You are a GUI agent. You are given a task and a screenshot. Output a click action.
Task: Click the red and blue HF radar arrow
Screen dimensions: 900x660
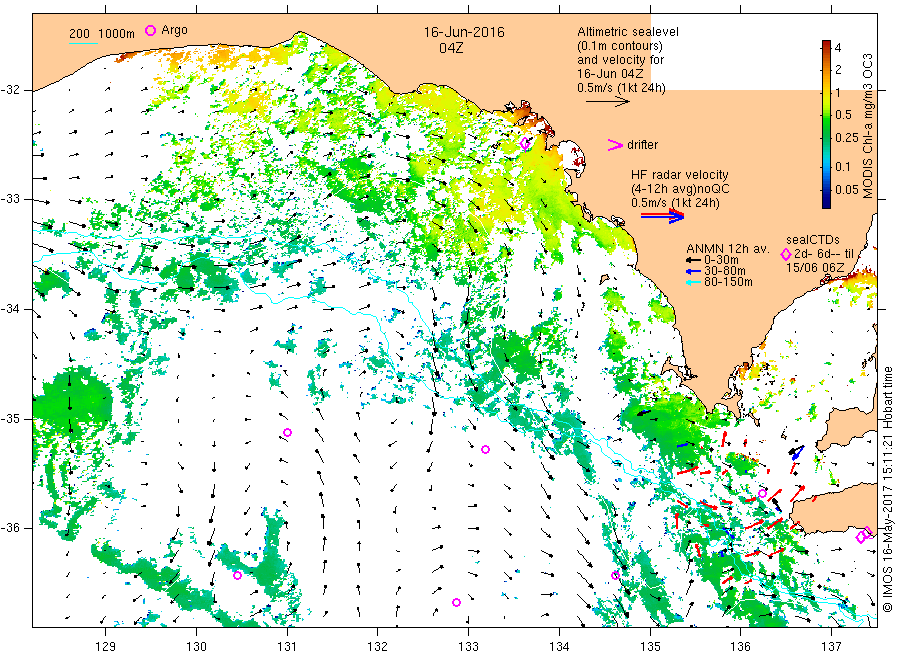(x=663, y=216)
